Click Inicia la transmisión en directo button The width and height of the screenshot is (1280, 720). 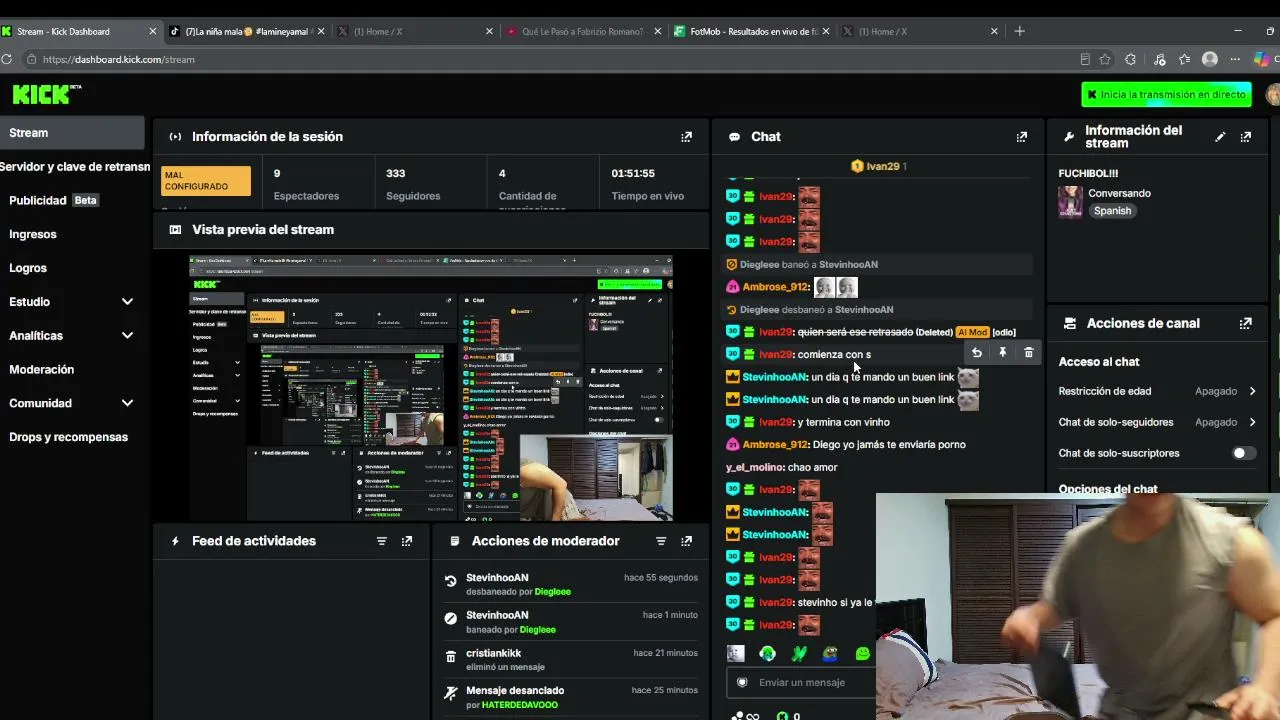pos(1166,94)
